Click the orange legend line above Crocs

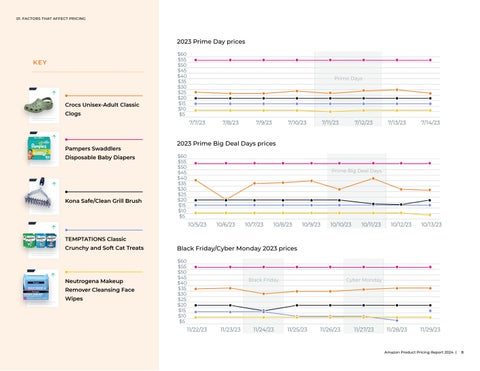click(104, 96)
